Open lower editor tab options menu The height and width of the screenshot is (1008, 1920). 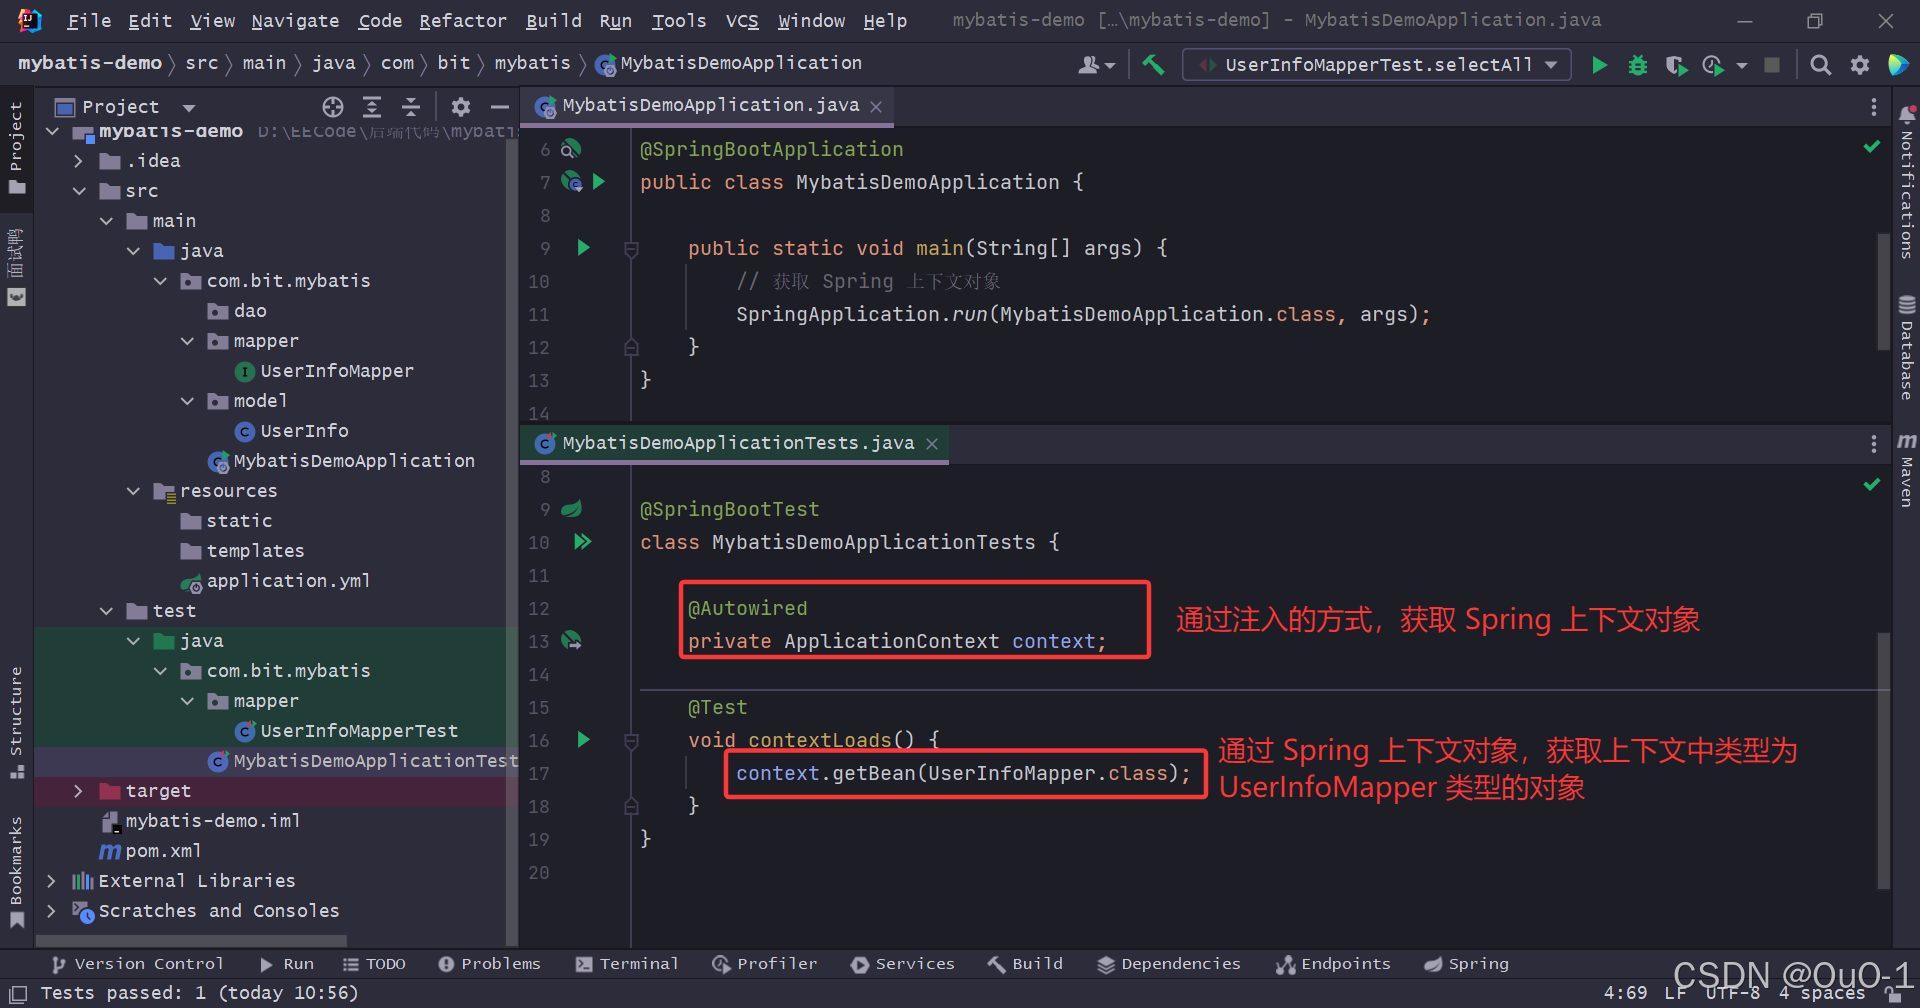1874,444
